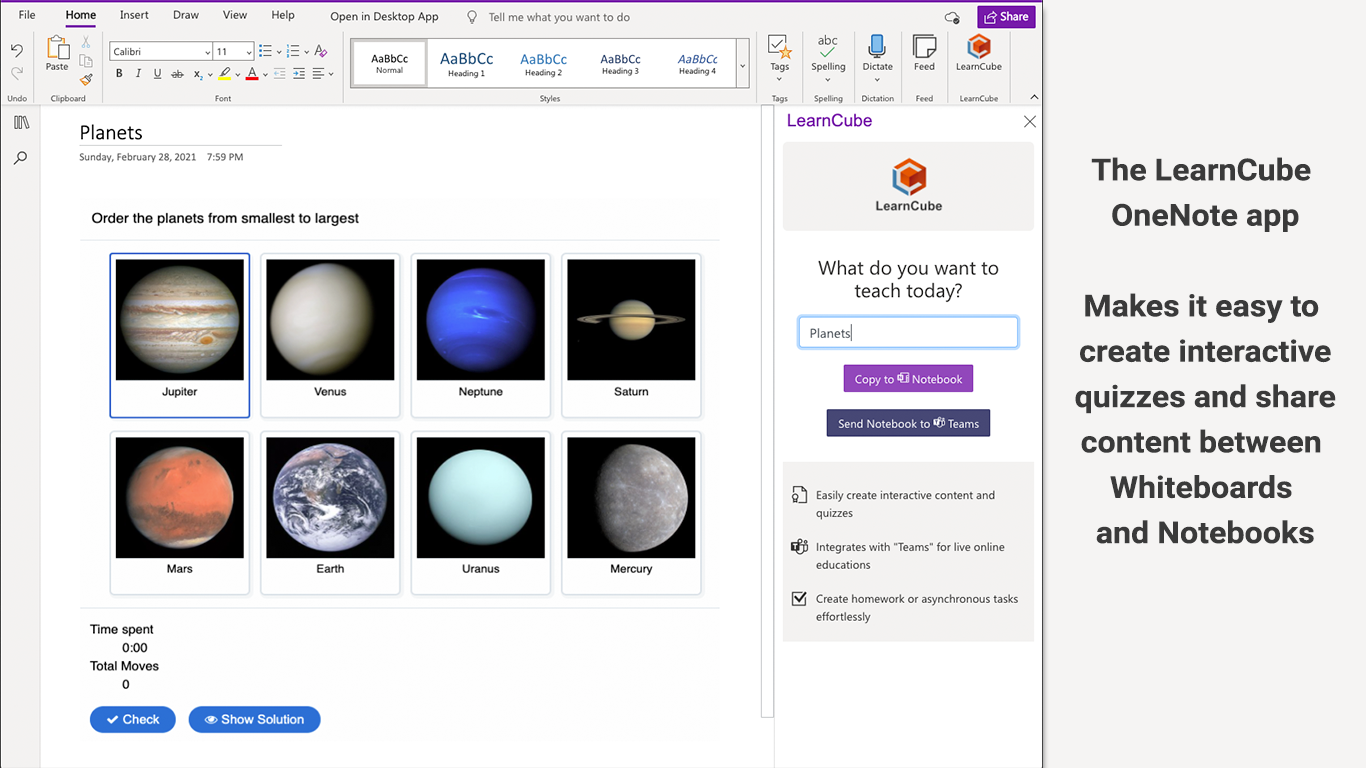Expand numbered list style arrow
Screen dimensions: 1366x768
[306, 52]
